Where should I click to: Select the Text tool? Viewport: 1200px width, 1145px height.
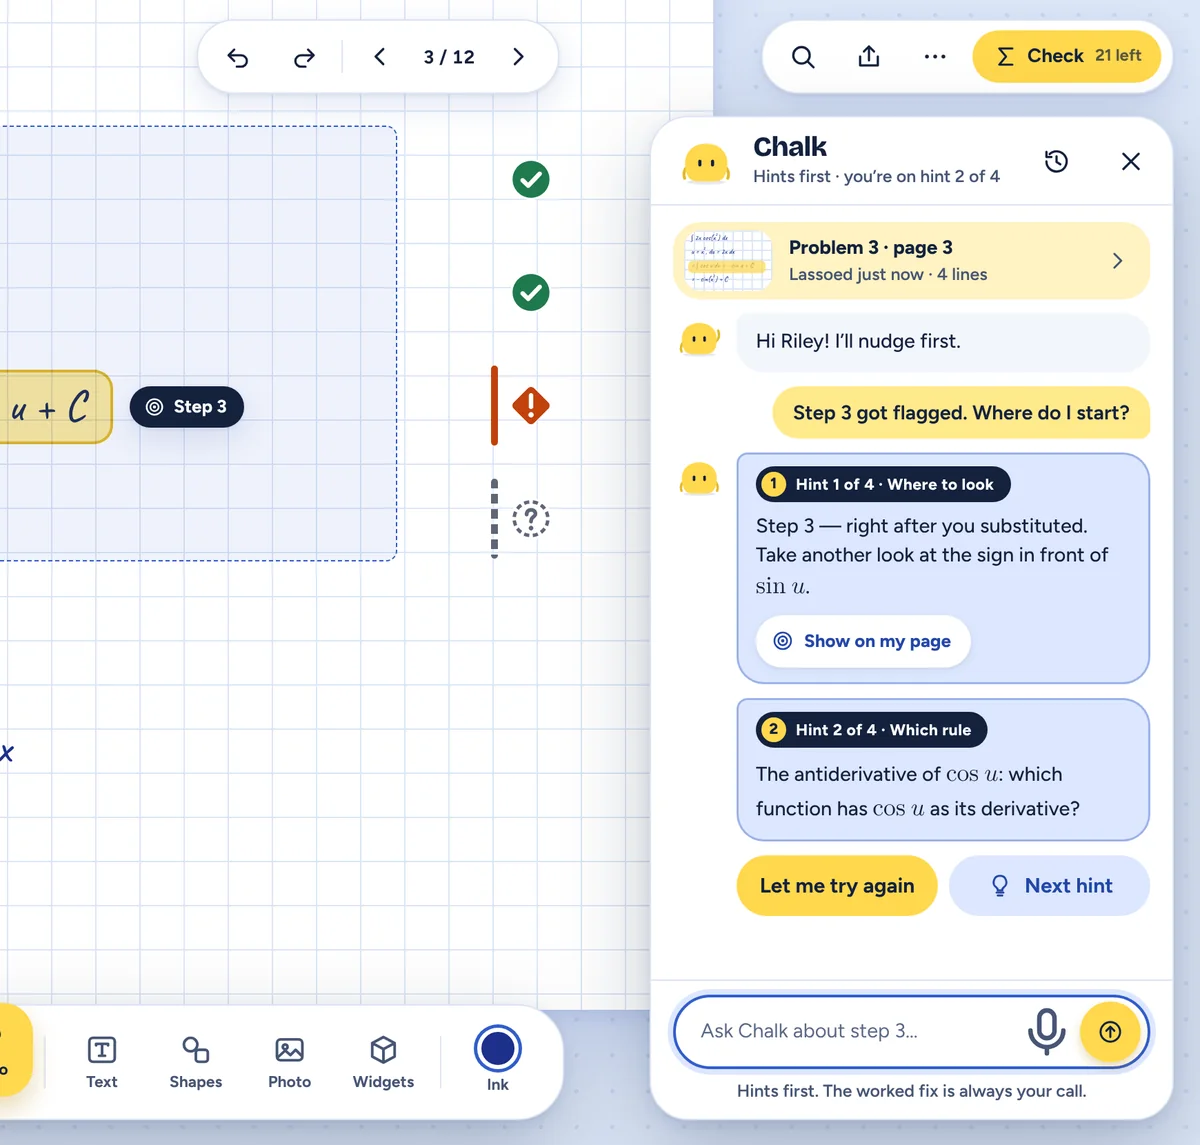(102, 1062)
